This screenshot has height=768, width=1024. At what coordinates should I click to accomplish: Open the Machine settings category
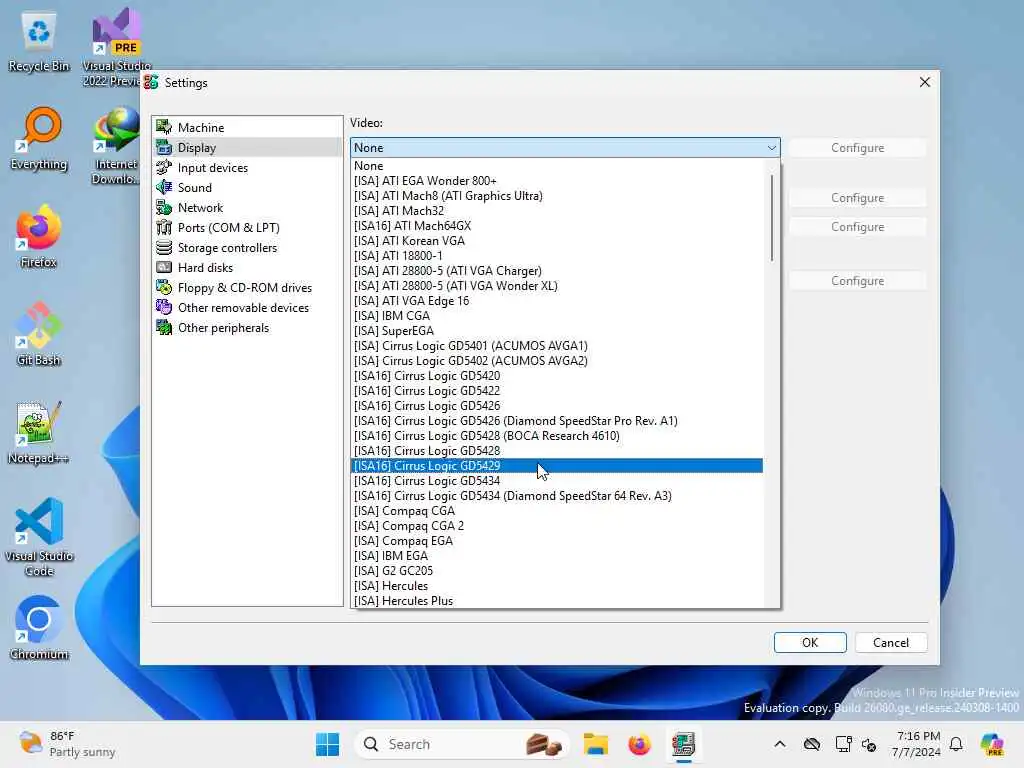(247, 127)
